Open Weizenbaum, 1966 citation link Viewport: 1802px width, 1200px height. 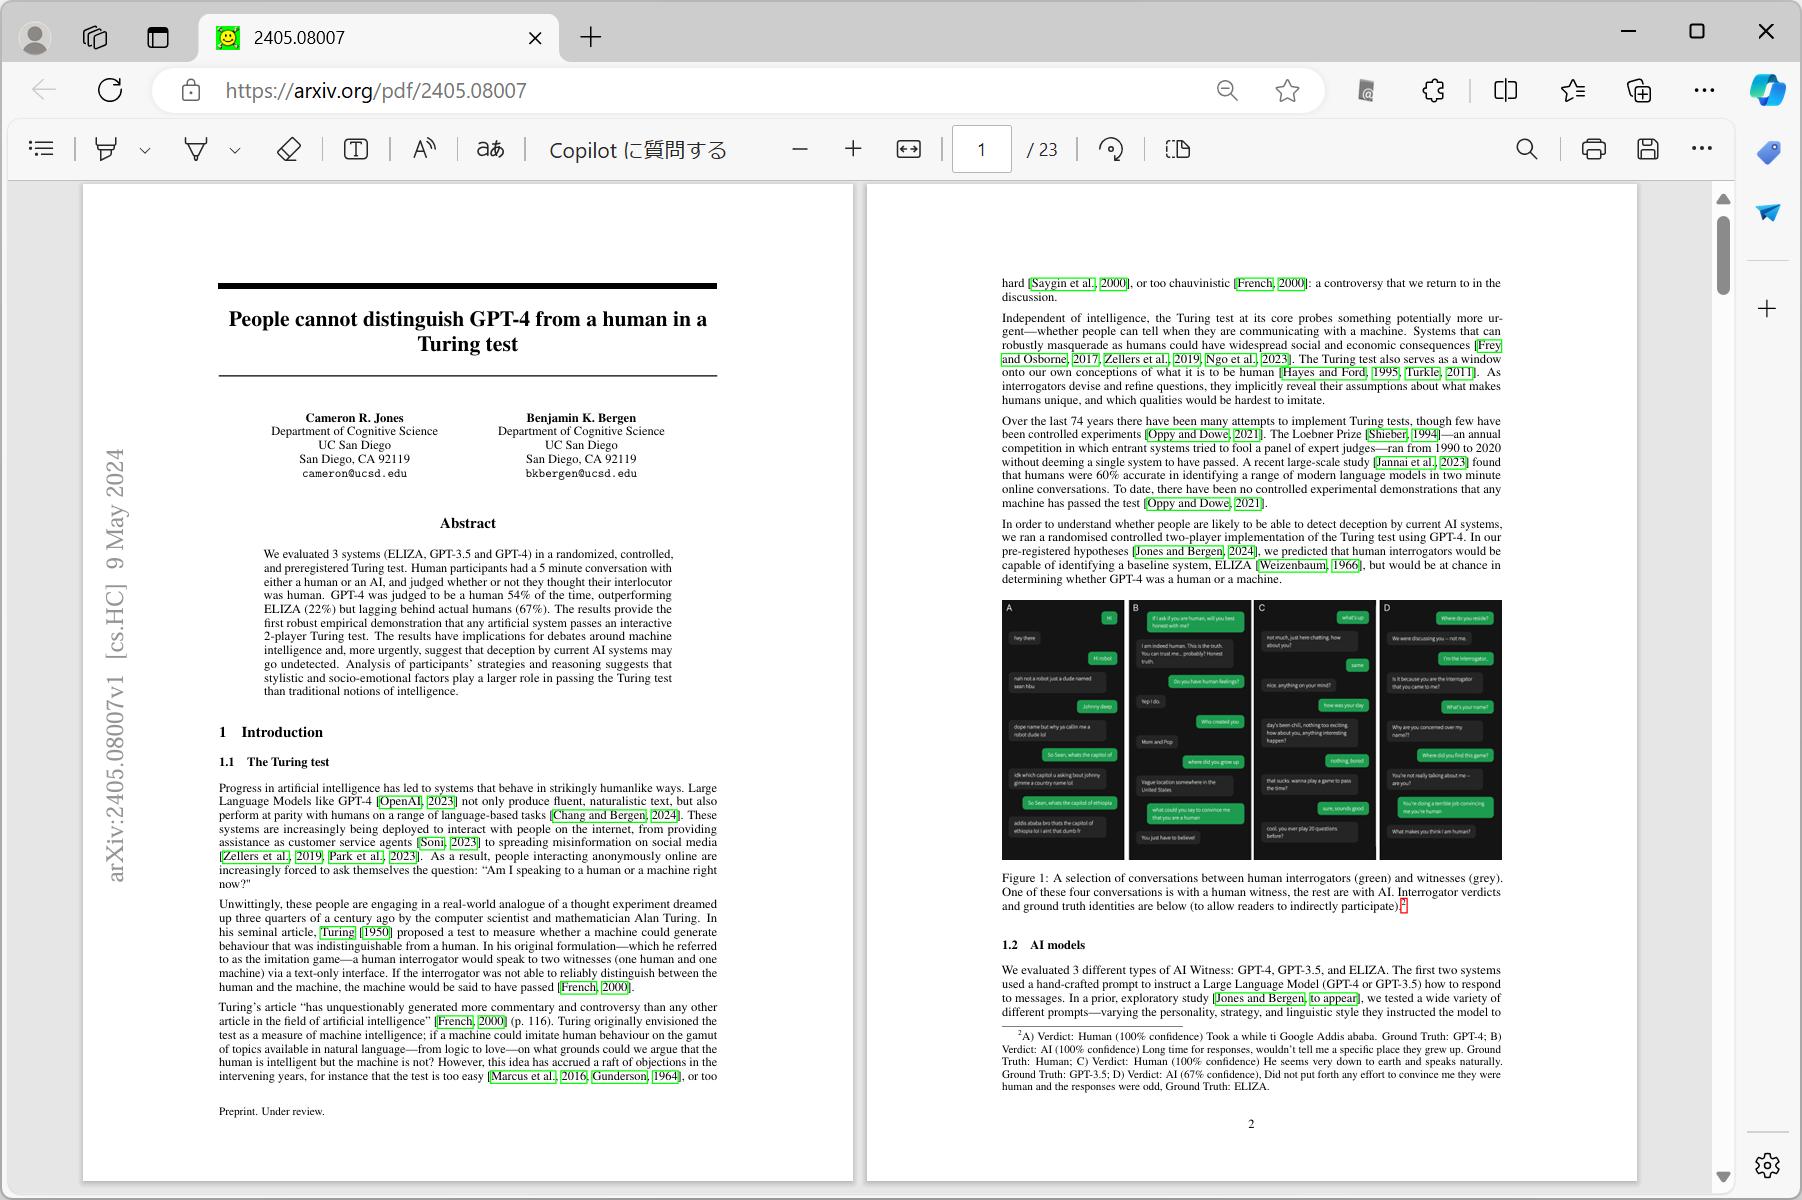point(1309,565)
